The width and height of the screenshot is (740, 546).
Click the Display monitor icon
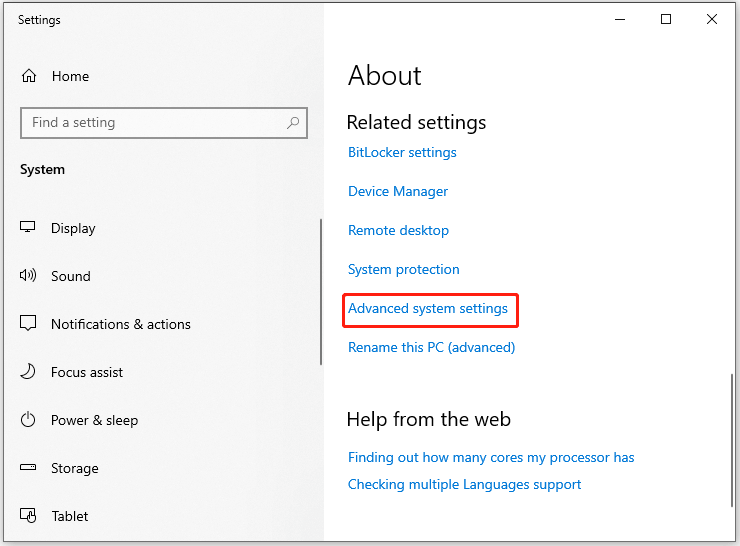27,227
